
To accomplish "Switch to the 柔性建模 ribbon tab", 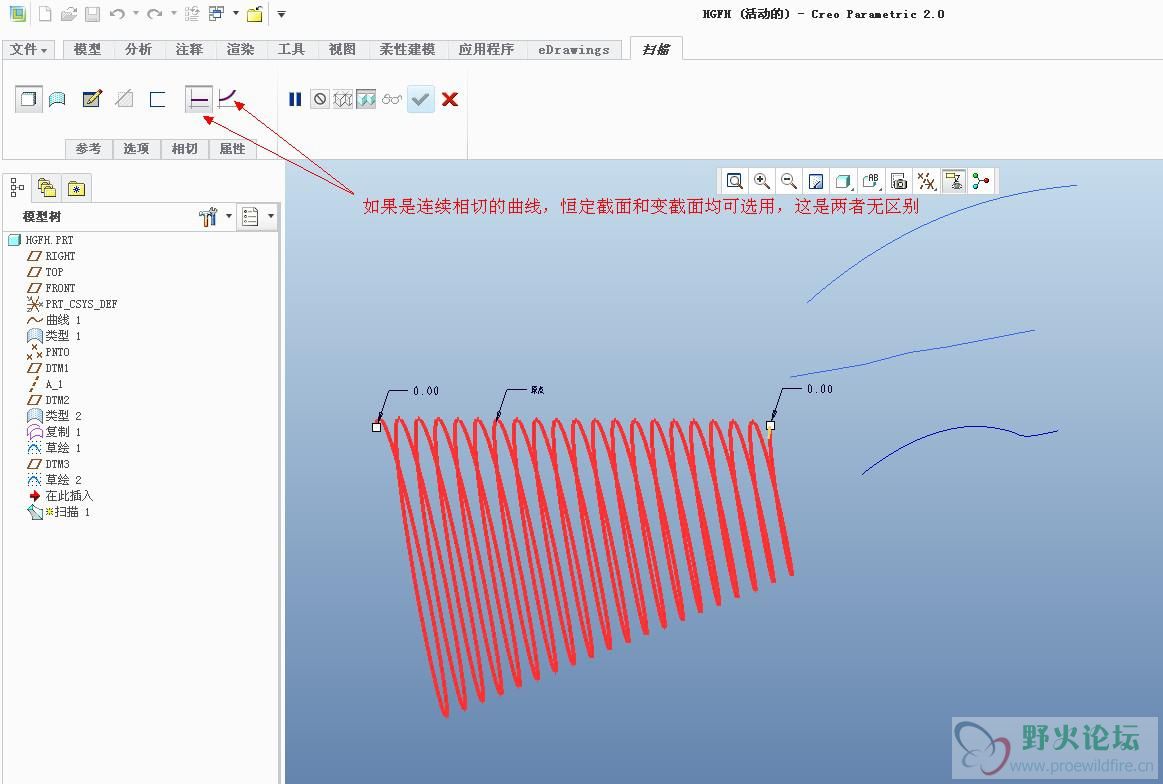I will [406, 49].
